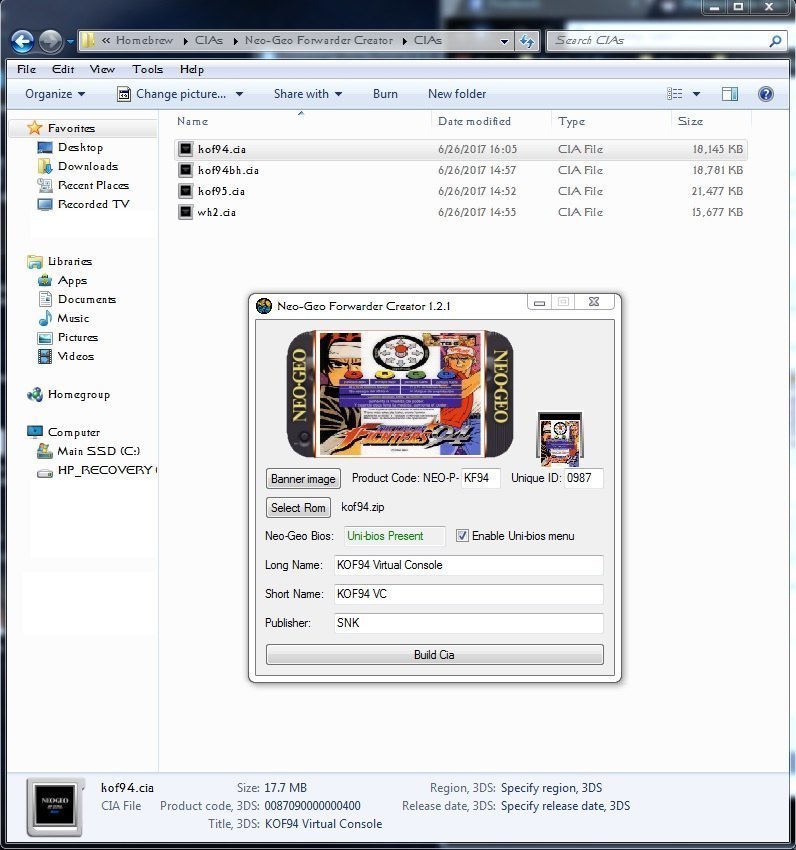796x850 pixels.
Task: Select Libraries in the navigation pane
Action: [70, 261]
